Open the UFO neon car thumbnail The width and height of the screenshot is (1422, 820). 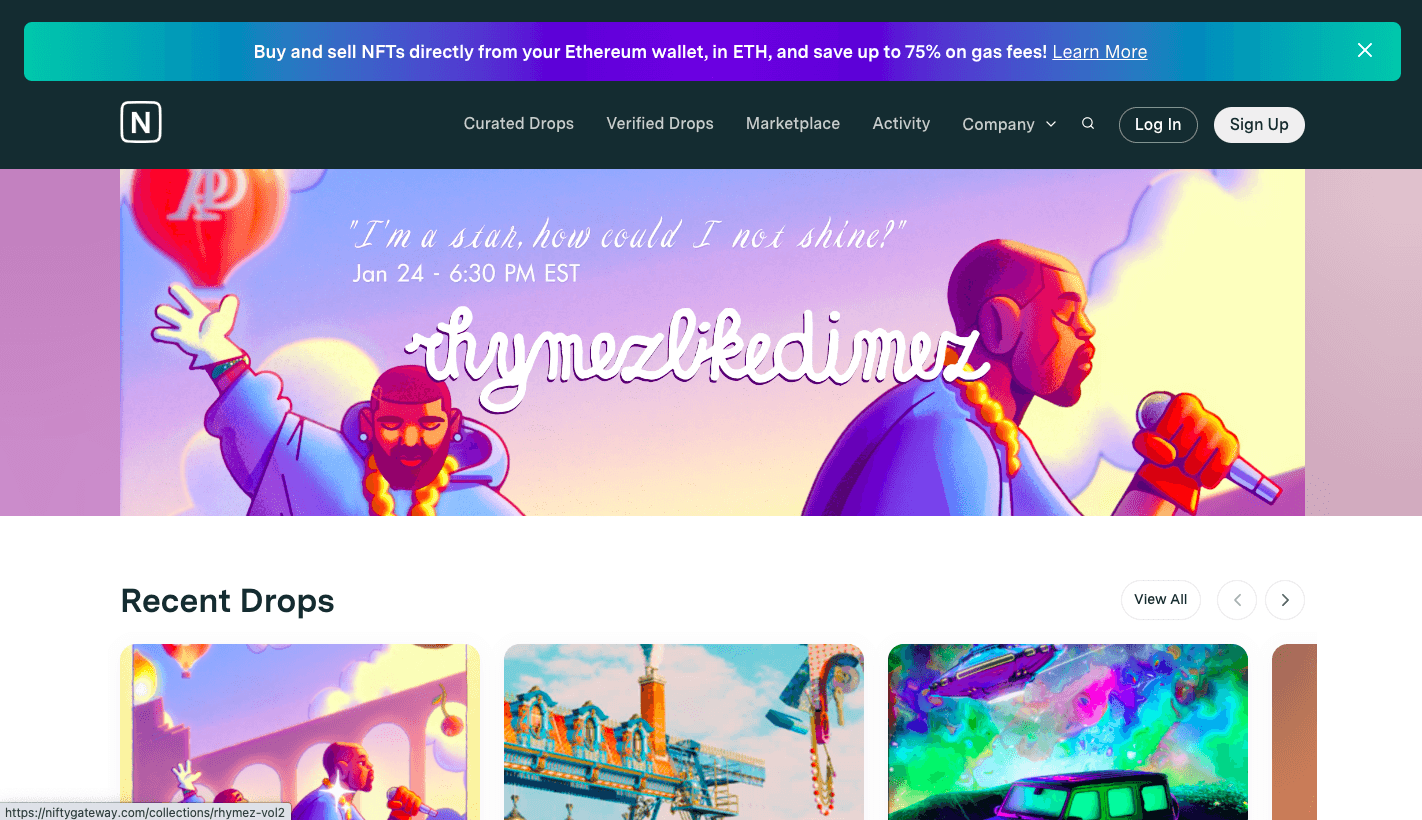pyautogui.click(x=1068, y=732)
